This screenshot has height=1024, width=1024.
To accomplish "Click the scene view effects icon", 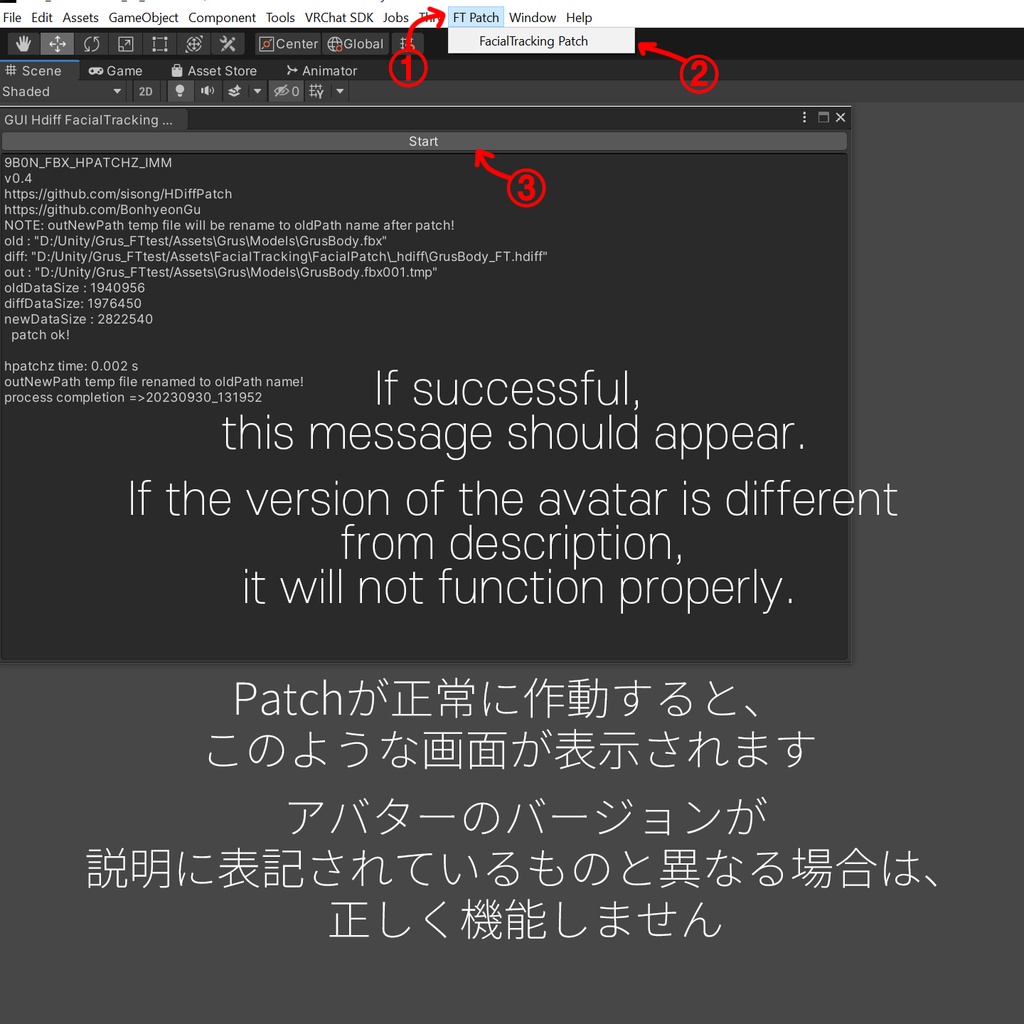I will 233,91.
